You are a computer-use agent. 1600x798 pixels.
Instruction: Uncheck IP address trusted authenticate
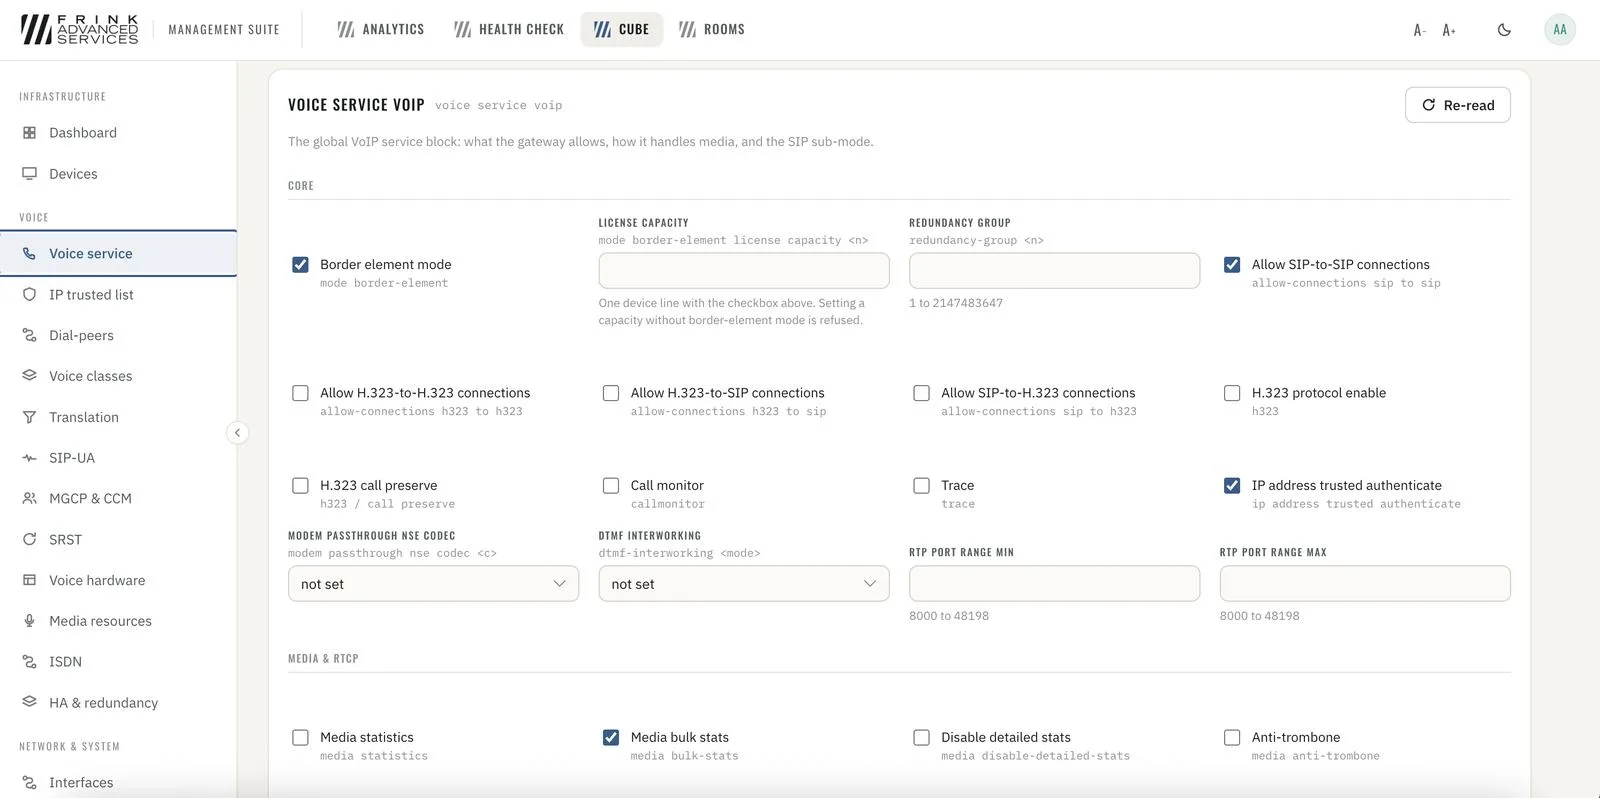pos(1232,486)
